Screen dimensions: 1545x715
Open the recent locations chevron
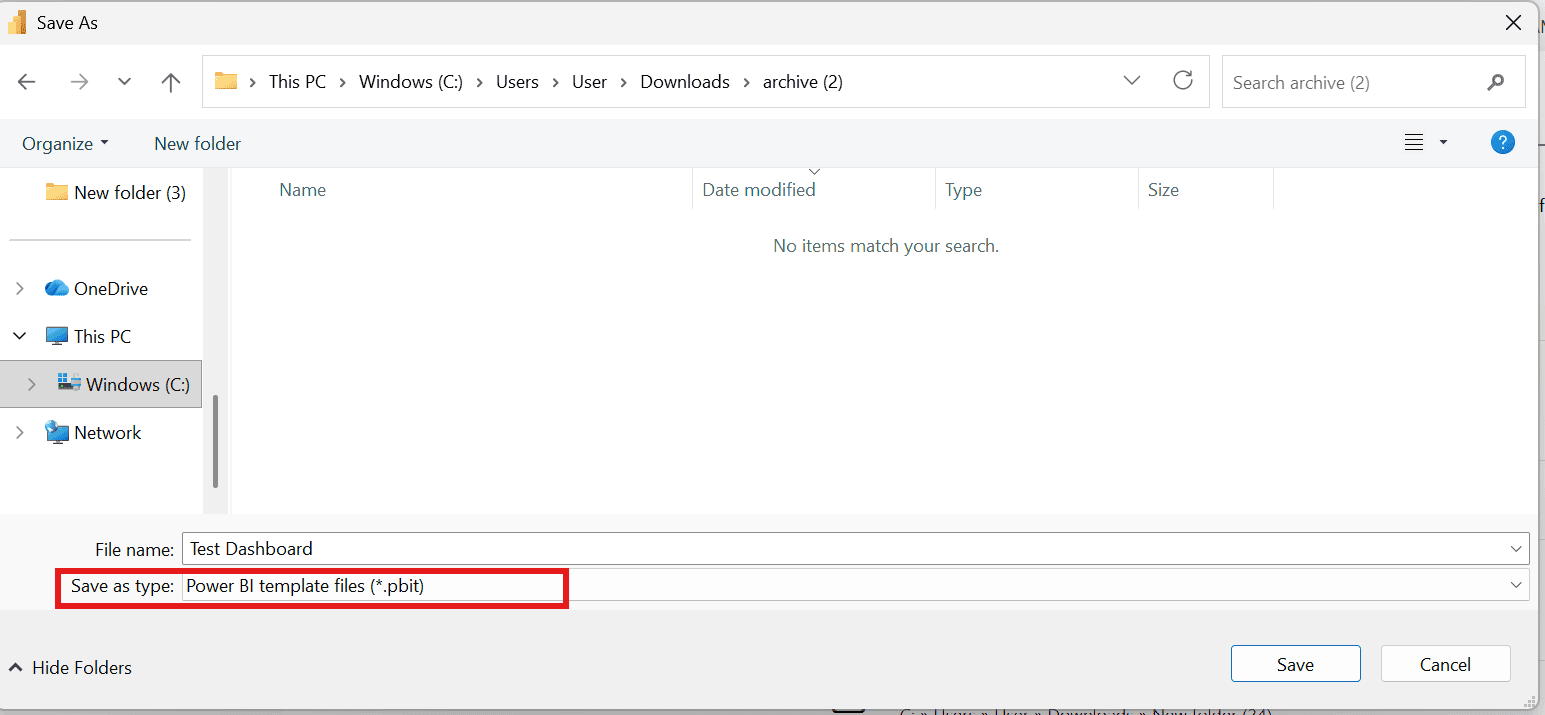124,82
